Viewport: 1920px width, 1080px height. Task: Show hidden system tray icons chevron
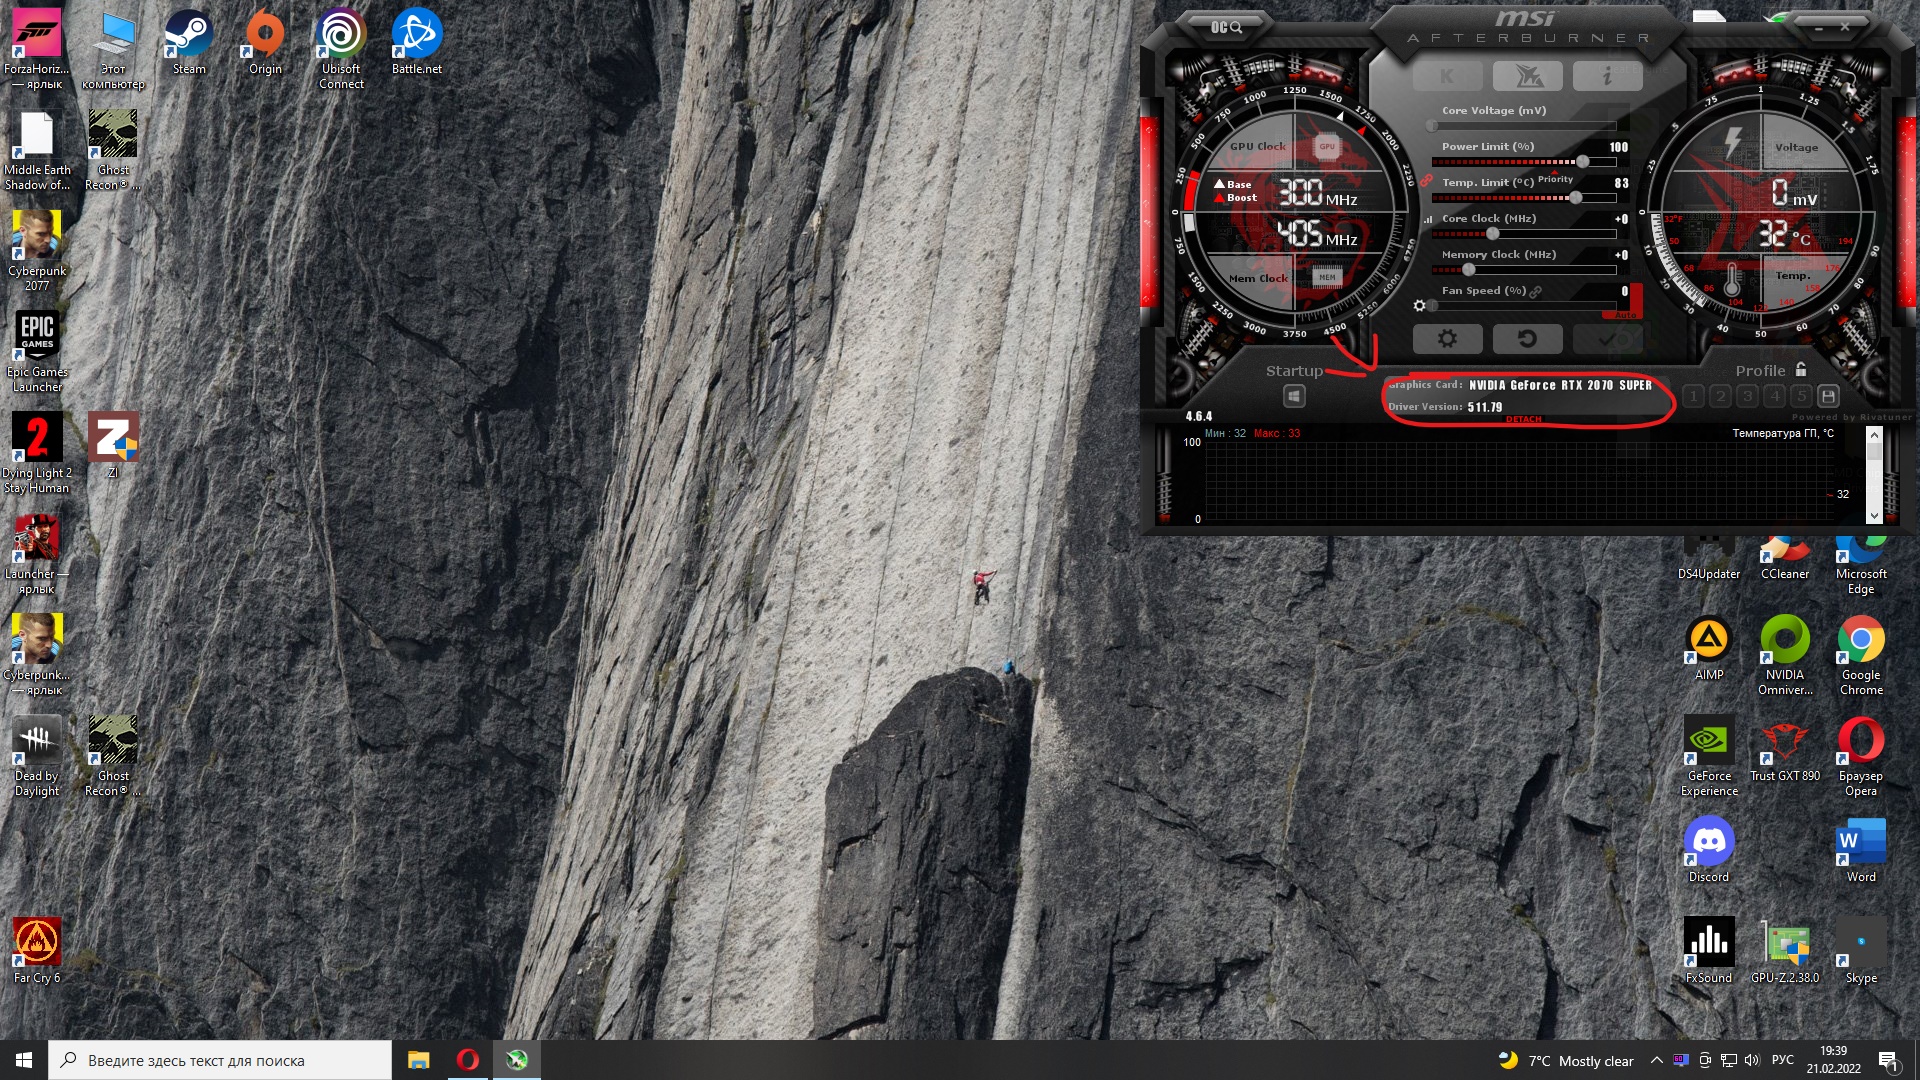pyautogui.click(x=1656, y=1061)
